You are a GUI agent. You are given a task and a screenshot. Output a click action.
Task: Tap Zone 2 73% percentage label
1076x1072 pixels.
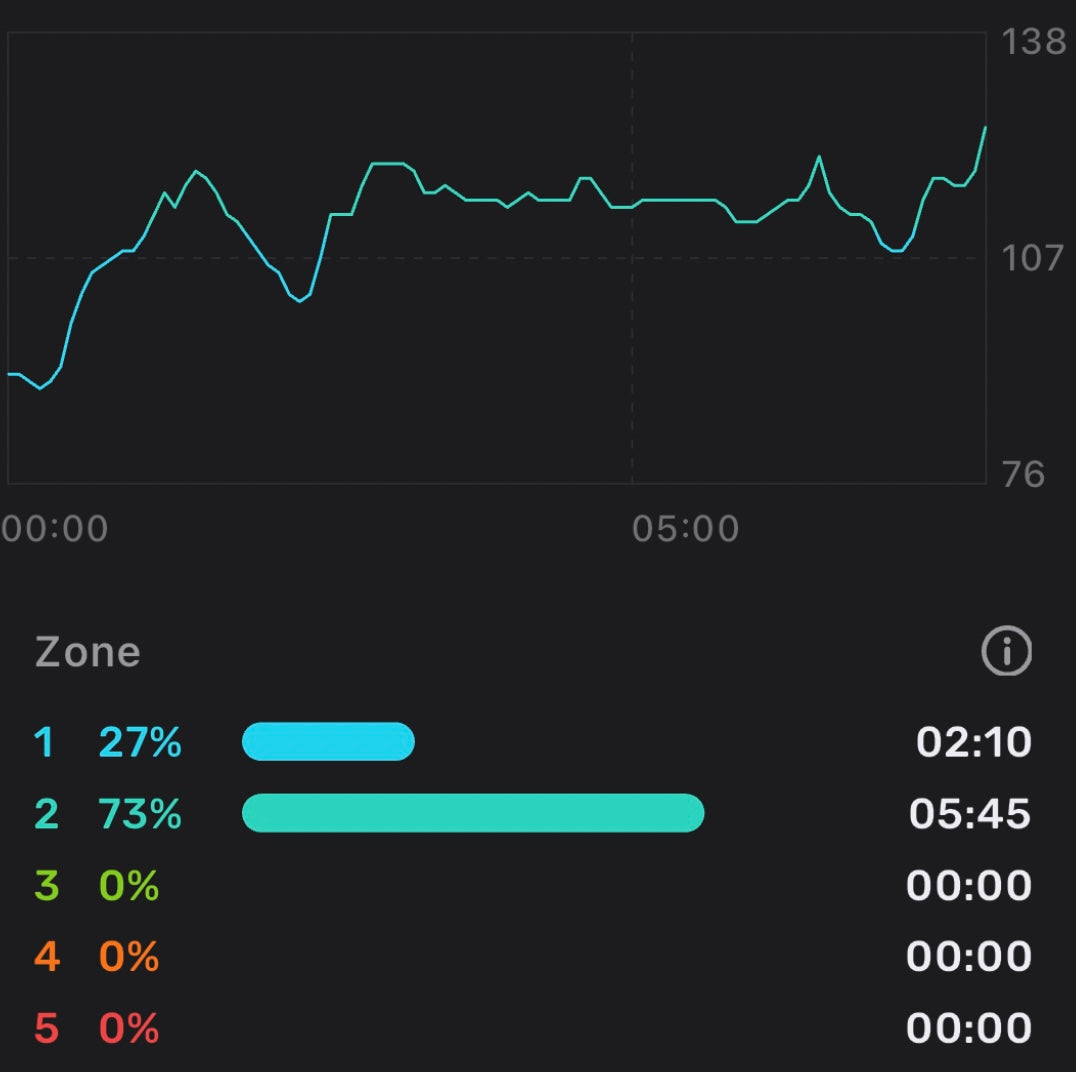140,814
